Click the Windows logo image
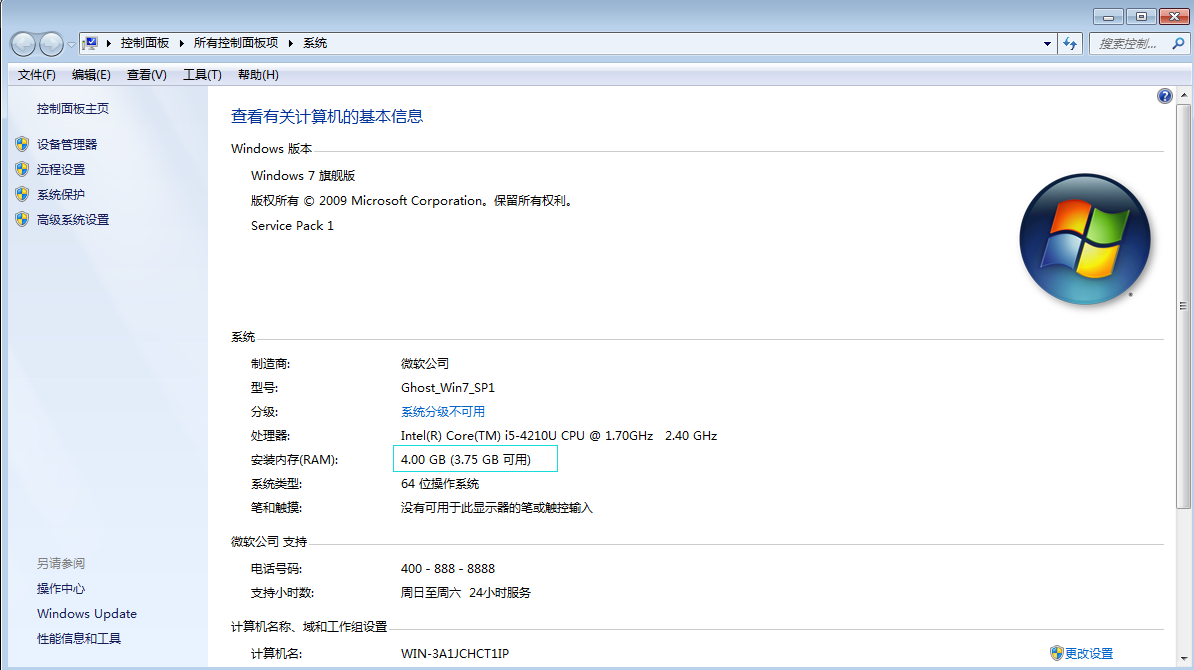 1085,239
